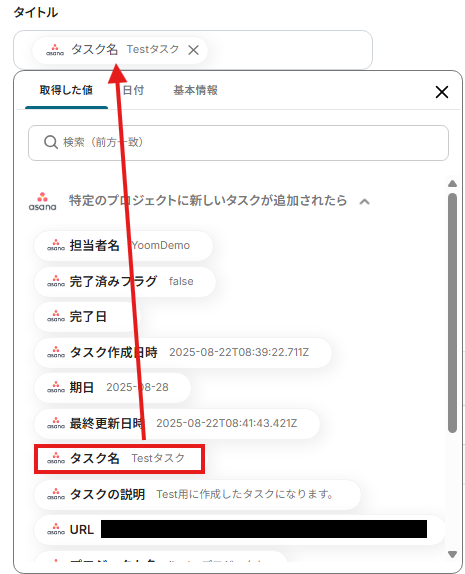Select the URL value
The height and width of the screenshot is (574, 465).
point(239,530)
